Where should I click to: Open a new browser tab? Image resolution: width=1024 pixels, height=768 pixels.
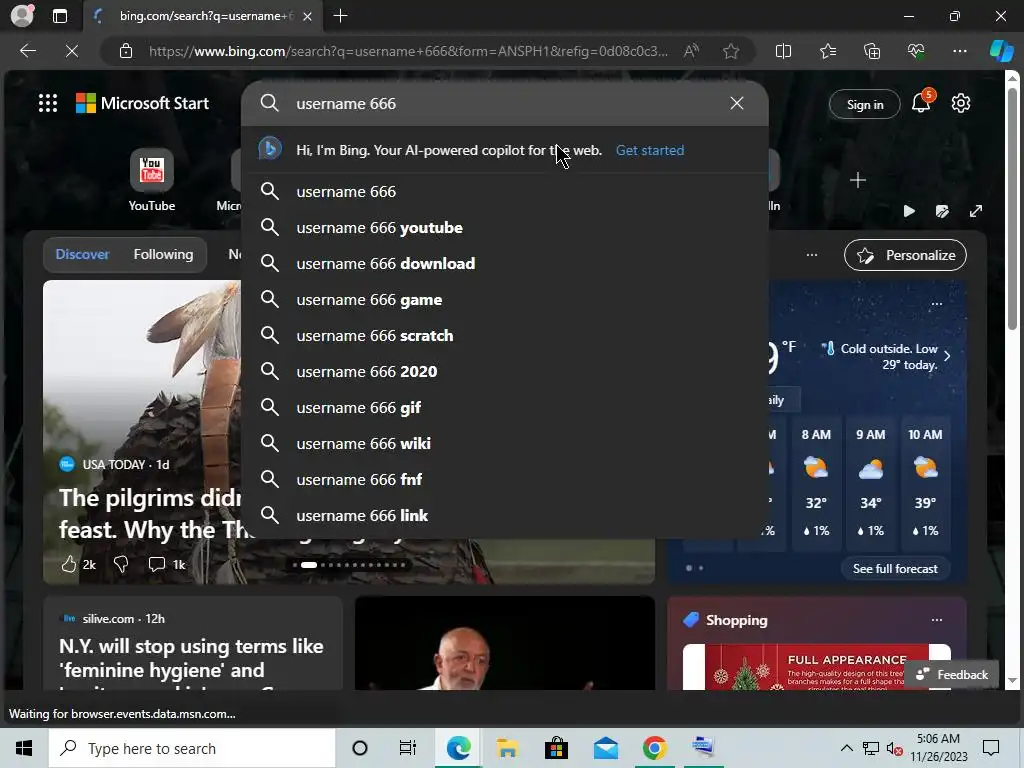pyautogui.click(x=340, y=16)
